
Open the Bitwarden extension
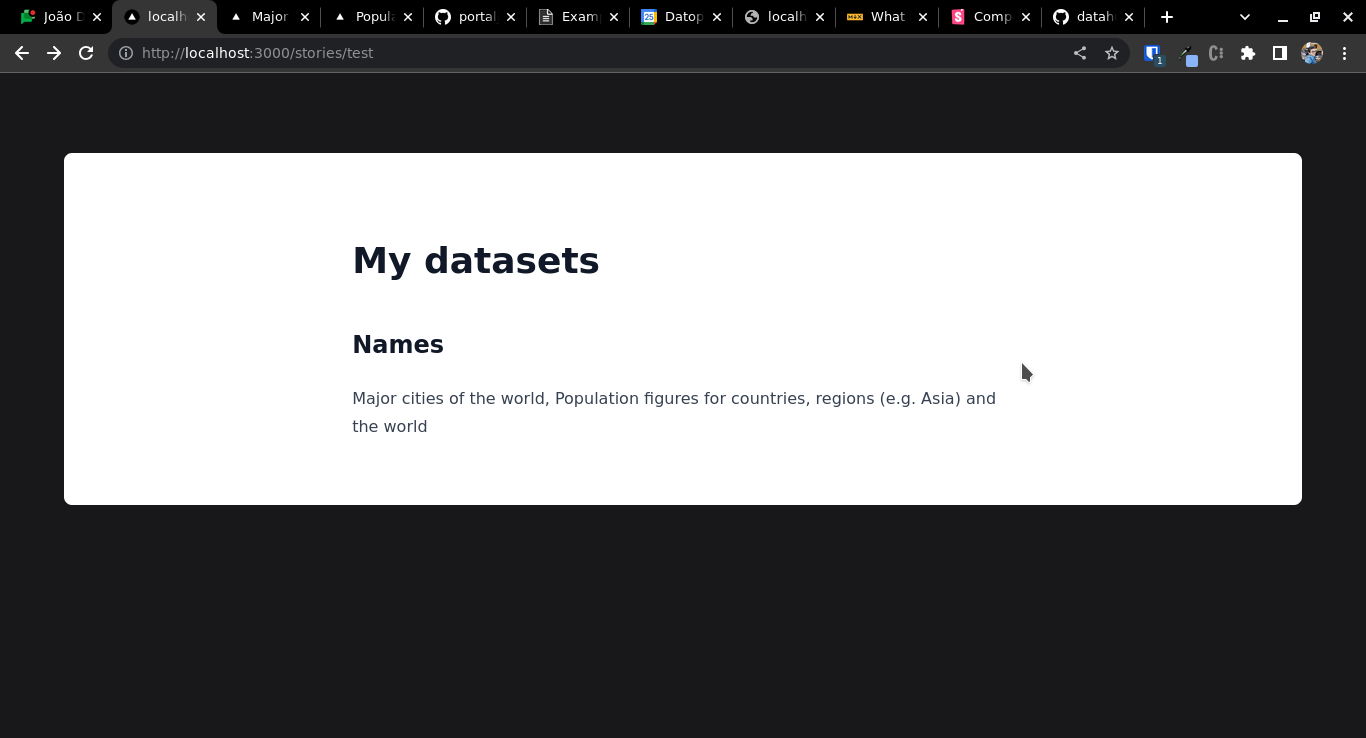pos(1152,53)
